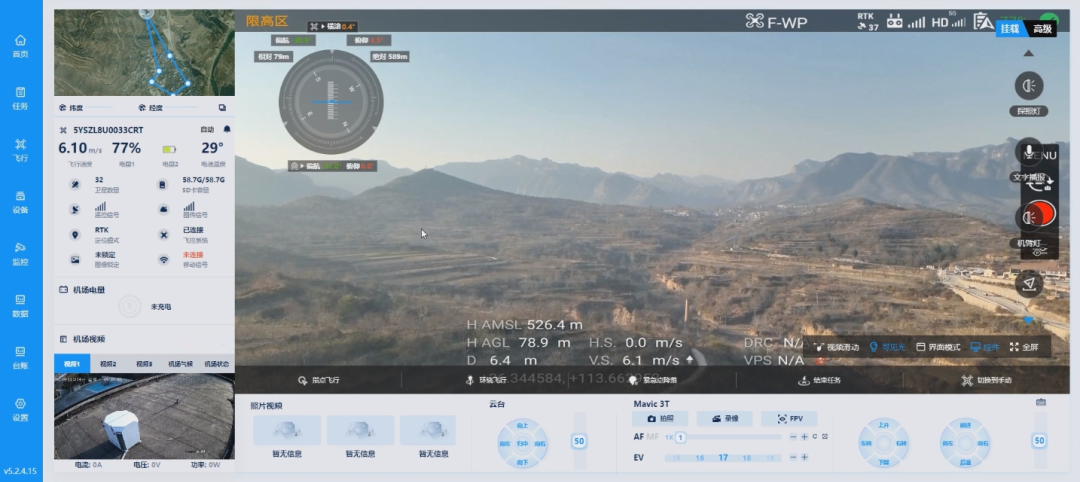Switch to the 视频2 video tab
The width and height of the screenshot is (1080, 482).
(x=108, y=364)
